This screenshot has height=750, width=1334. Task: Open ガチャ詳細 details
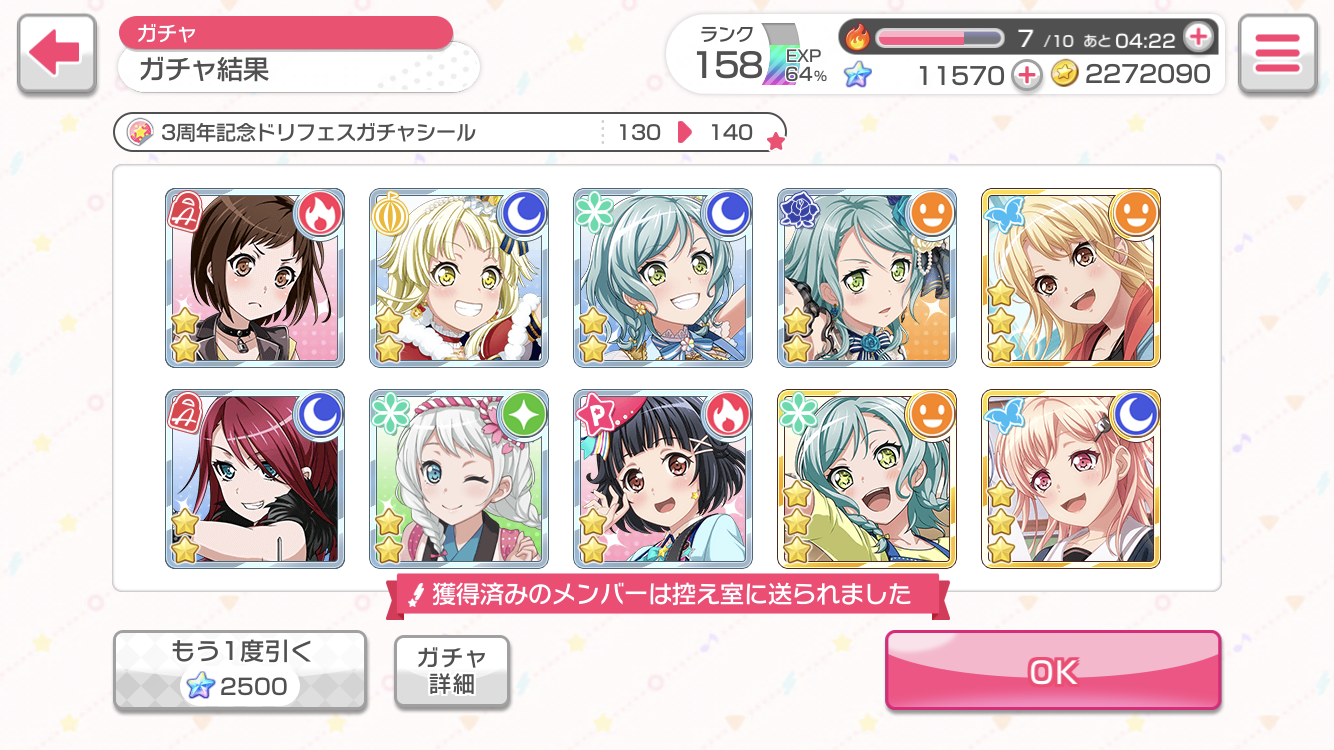(452, 671)
